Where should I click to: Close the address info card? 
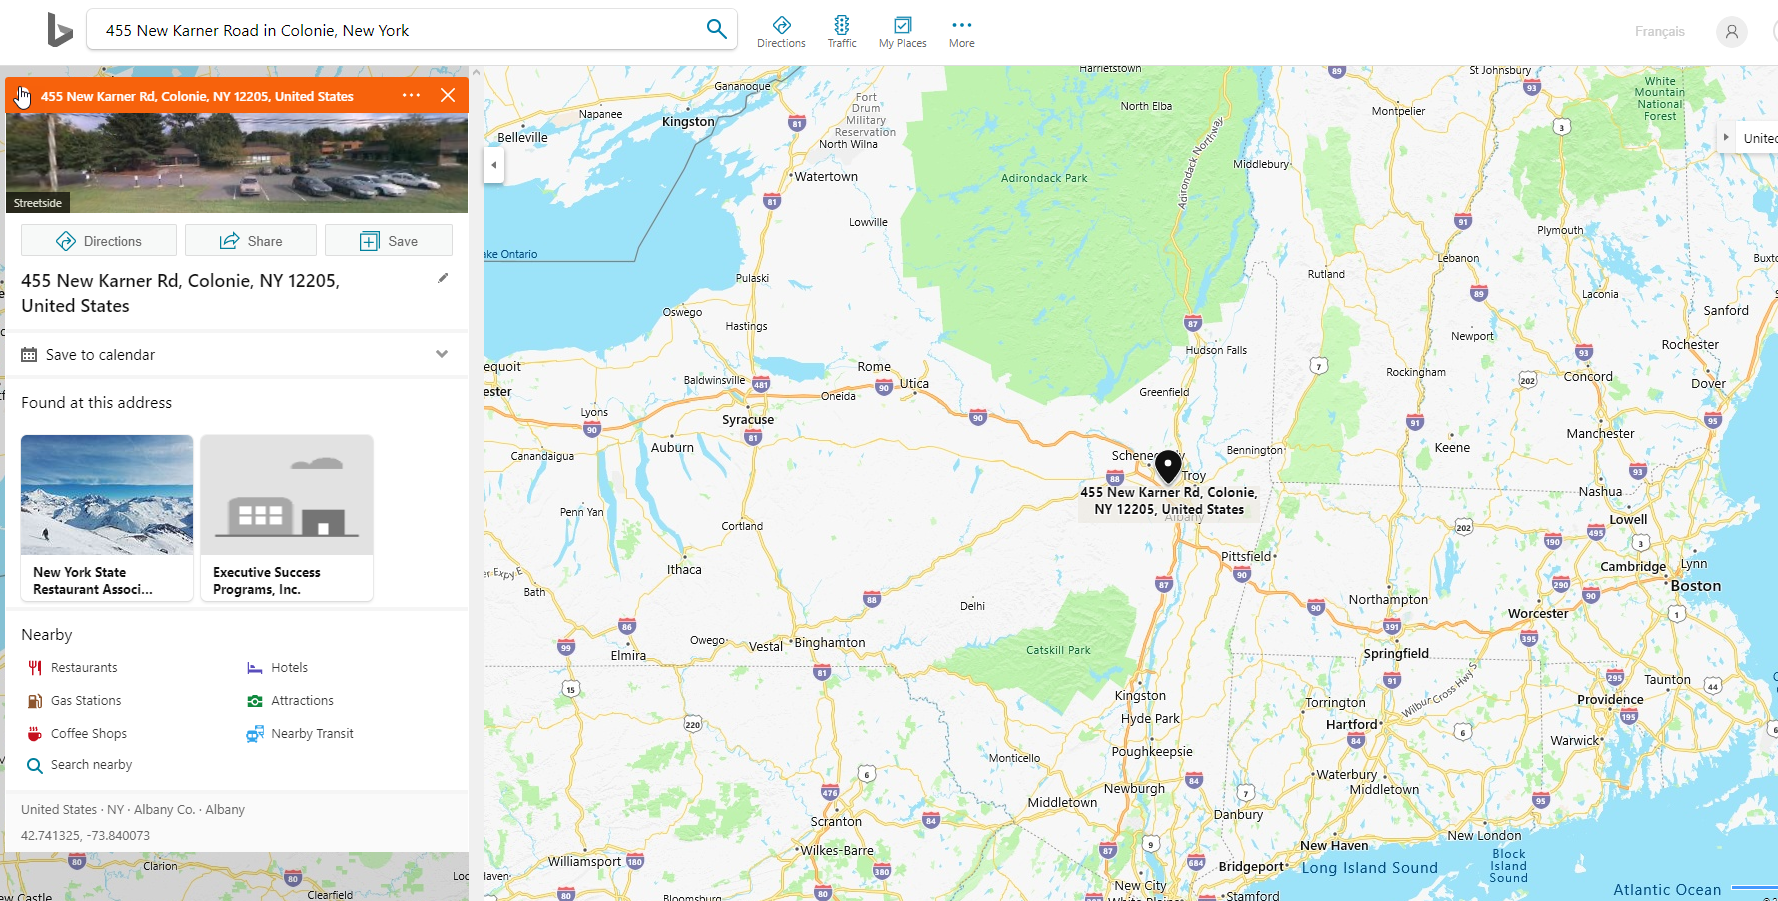point(448,95)
